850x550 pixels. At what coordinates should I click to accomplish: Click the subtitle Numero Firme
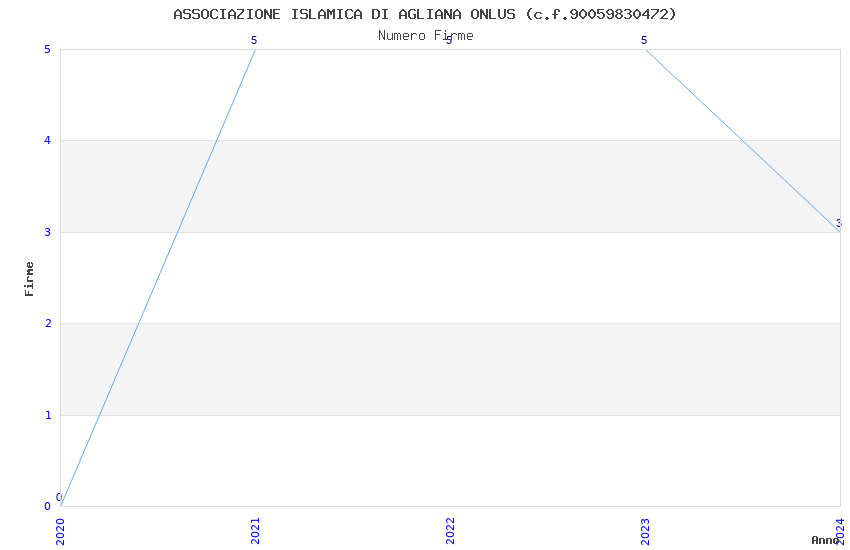(426, 36)
